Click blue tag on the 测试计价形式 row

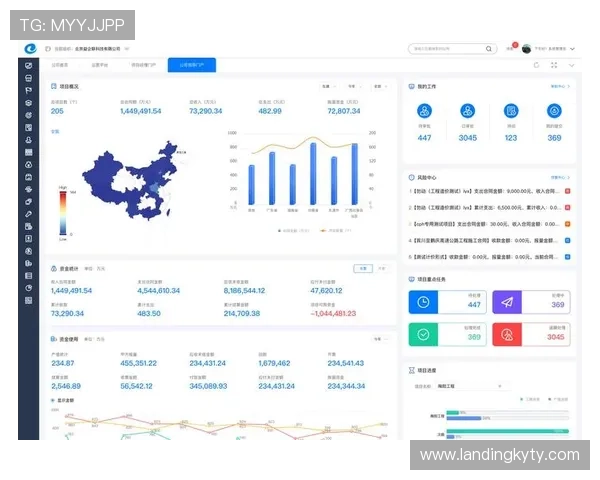click(567, 257)
